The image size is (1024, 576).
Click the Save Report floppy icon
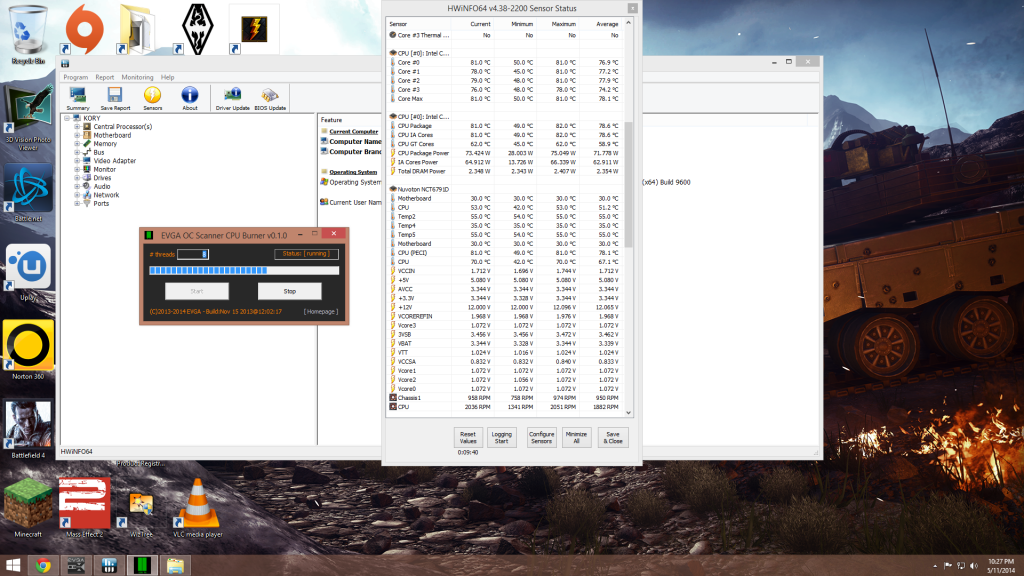pos(115,96)
